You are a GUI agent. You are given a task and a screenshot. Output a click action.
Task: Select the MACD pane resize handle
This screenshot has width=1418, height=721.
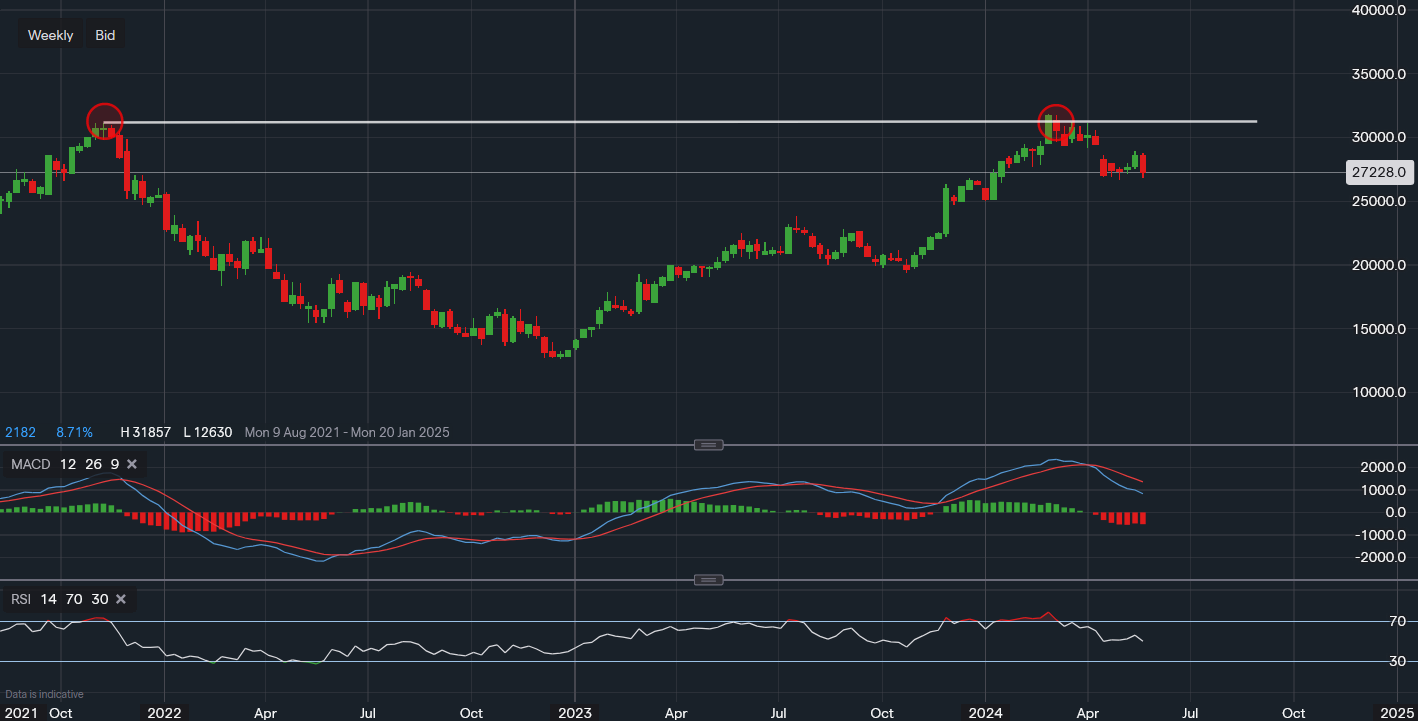coord(708,444)
